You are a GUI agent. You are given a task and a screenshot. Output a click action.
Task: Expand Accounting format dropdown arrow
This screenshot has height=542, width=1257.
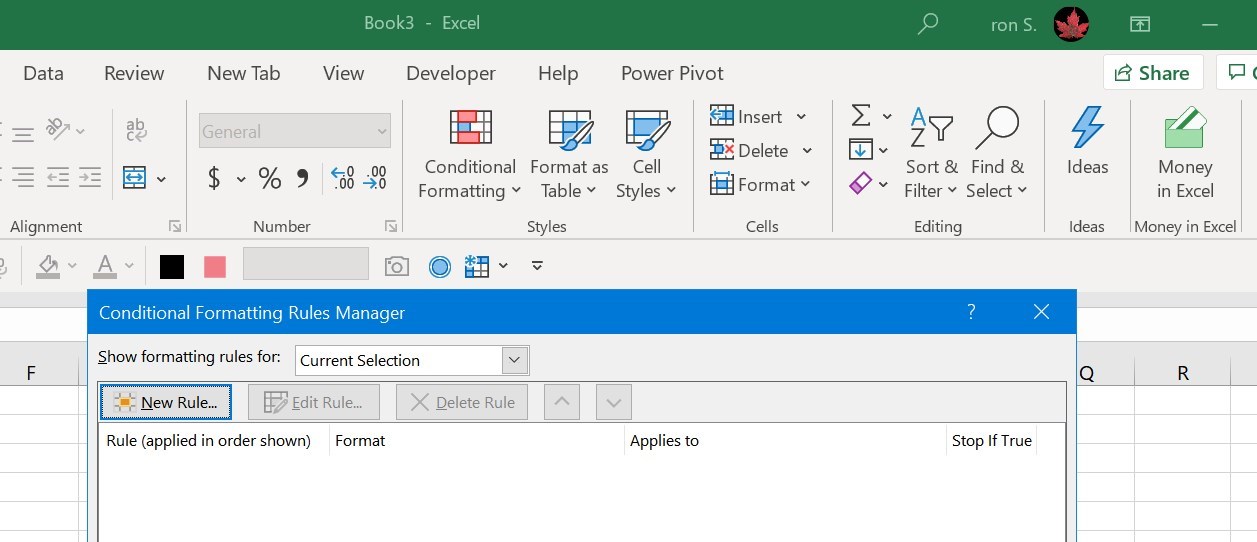pos(241,180)
